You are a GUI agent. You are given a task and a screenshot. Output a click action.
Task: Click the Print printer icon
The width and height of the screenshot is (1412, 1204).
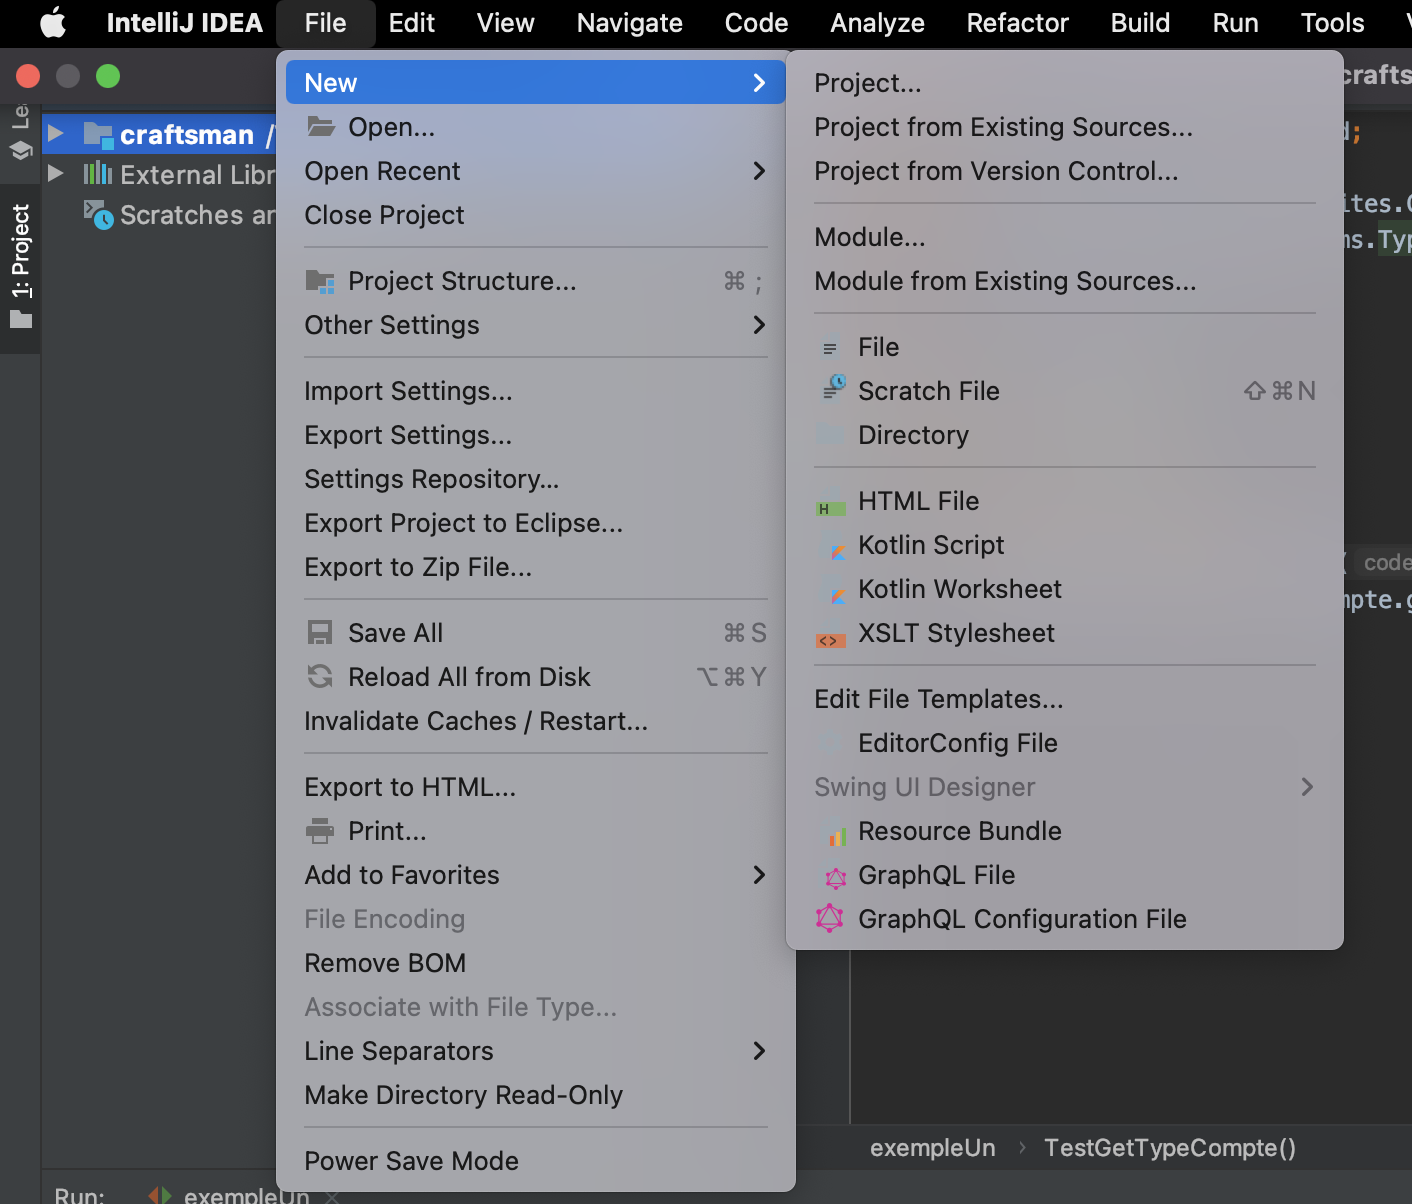(x=320, y=831)
